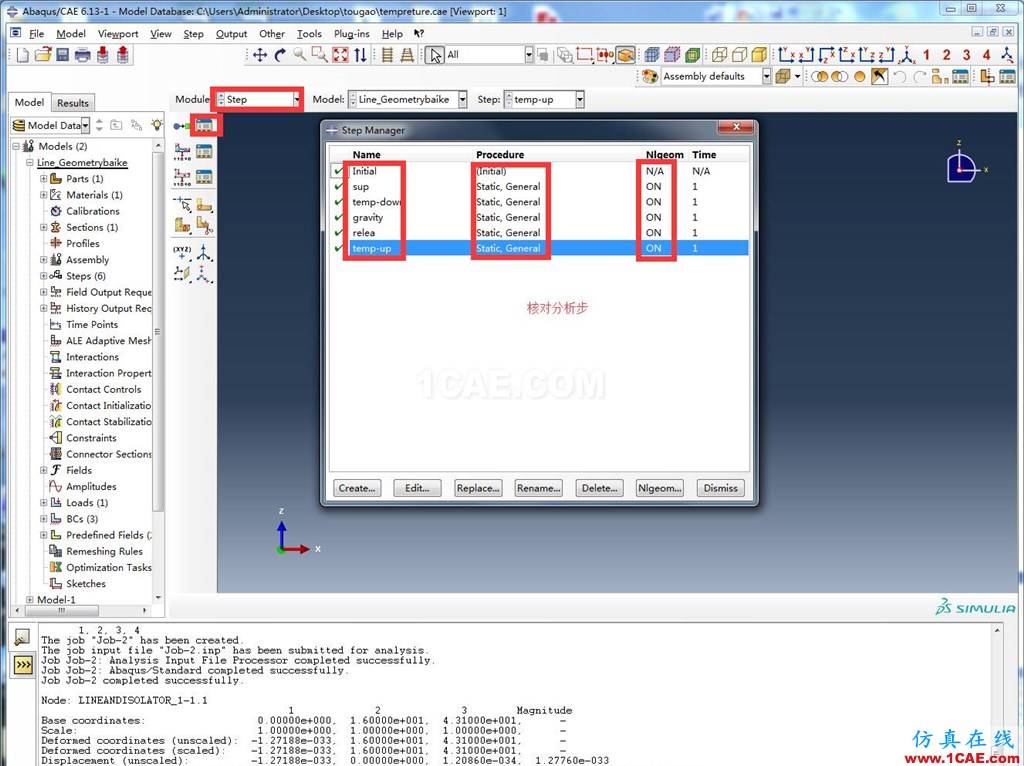Toggle the check mark beside Initial step

338,171
